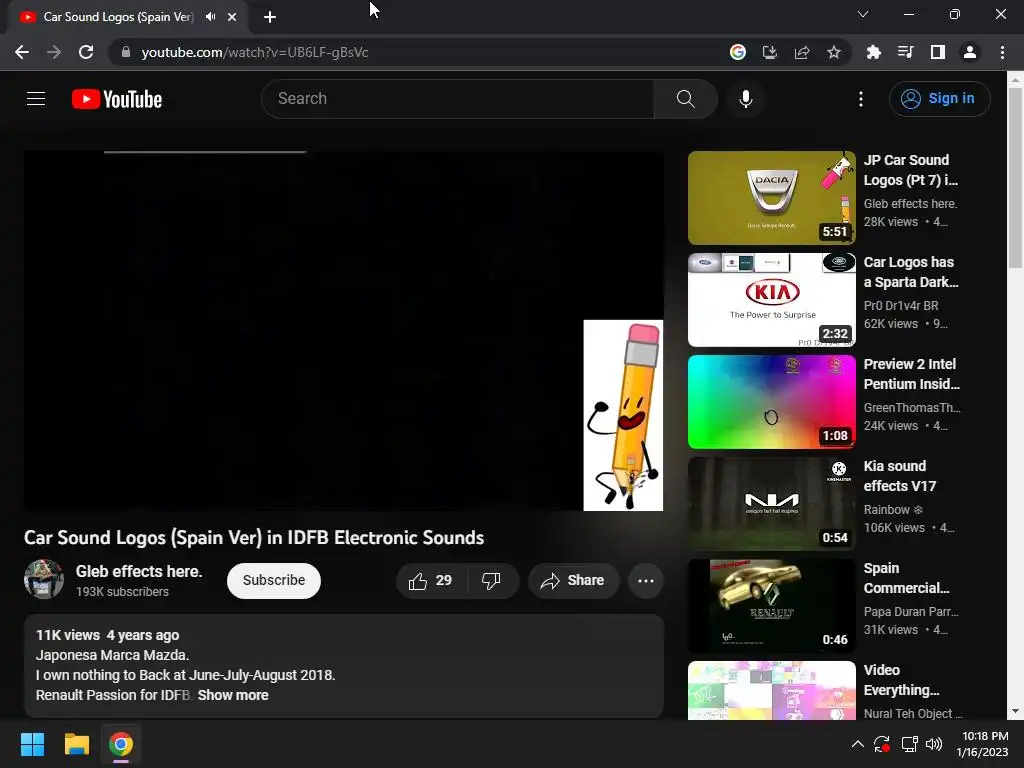Click Rainbow channel name
The width and height of the screenshot is (1024, 768).
click(893, 509)
